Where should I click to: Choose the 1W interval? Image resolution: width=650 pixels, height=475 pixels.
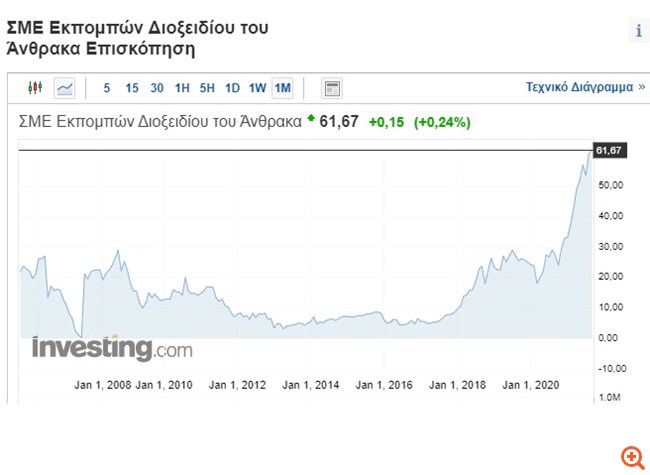pyautogui.click(x=257, y=88)
